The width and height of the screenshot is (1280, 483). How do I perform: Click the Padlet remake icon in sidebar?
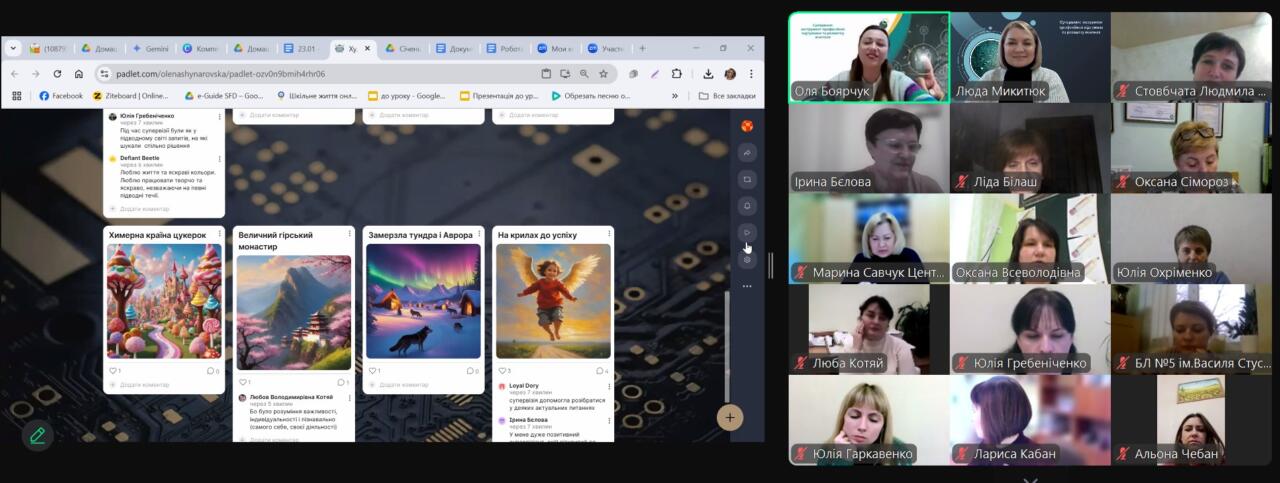click(747, 180)
